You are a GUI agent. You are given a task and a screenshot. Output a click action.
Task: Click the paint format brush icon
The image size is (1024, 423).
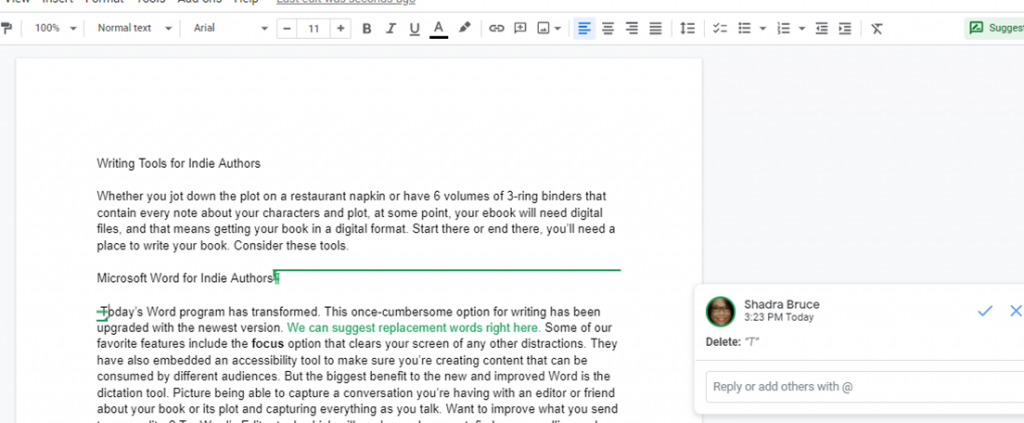tap(7, 28)
